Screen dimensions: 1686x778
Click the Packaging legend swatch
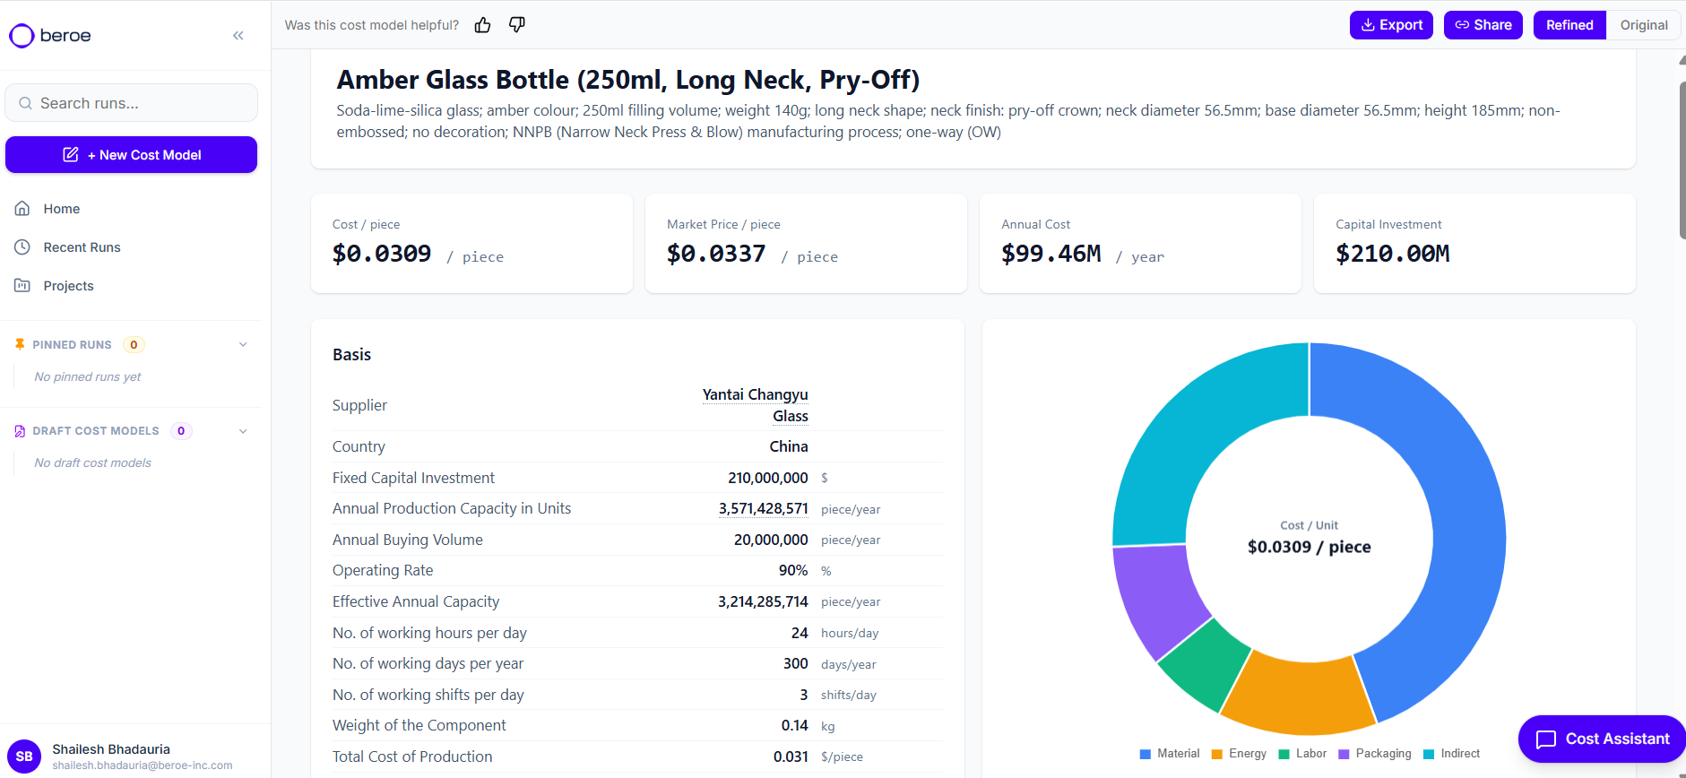click(1344, 754)
